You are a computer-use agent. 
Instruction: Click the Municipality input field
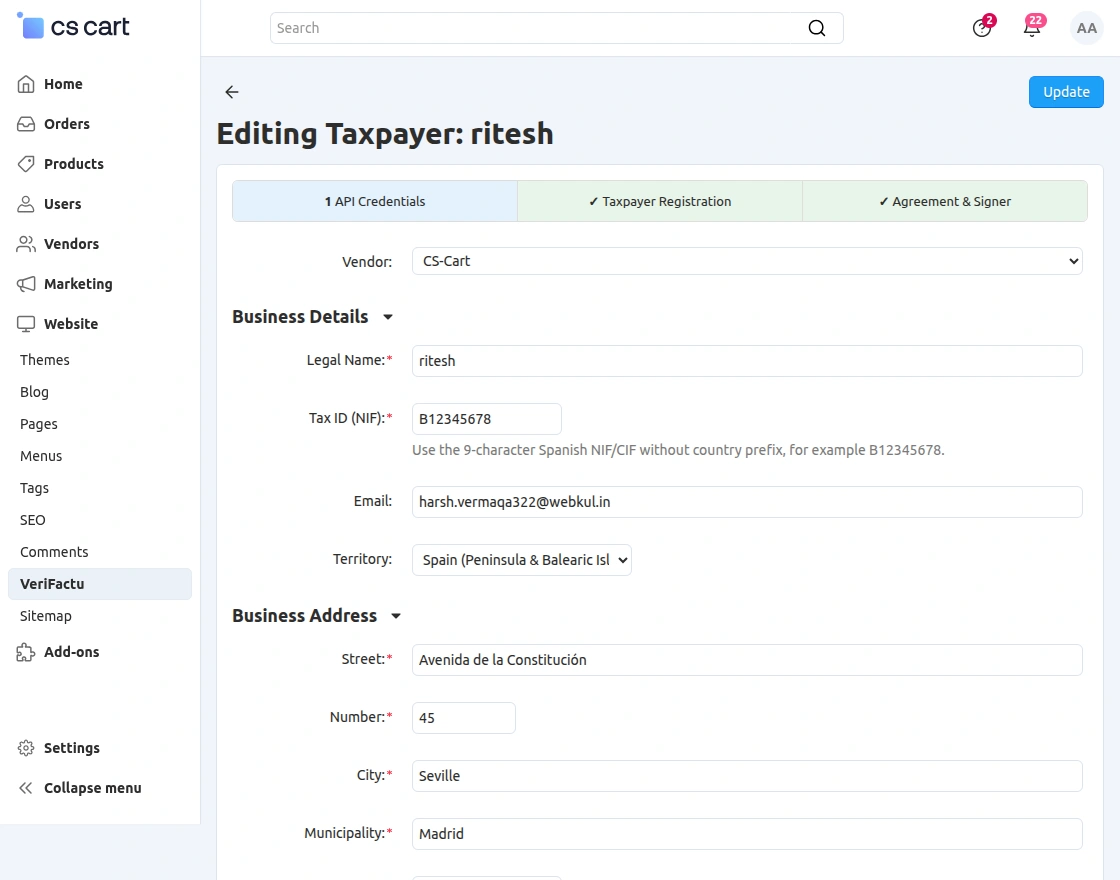tap(747, 834)
